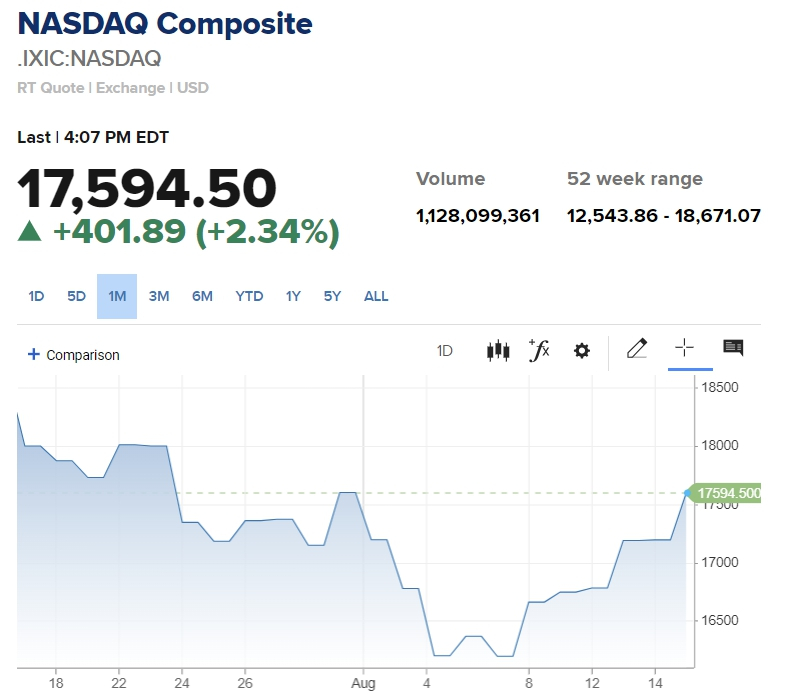Open the fx studies indicator menu
The image size is (794, 700).
539,350
